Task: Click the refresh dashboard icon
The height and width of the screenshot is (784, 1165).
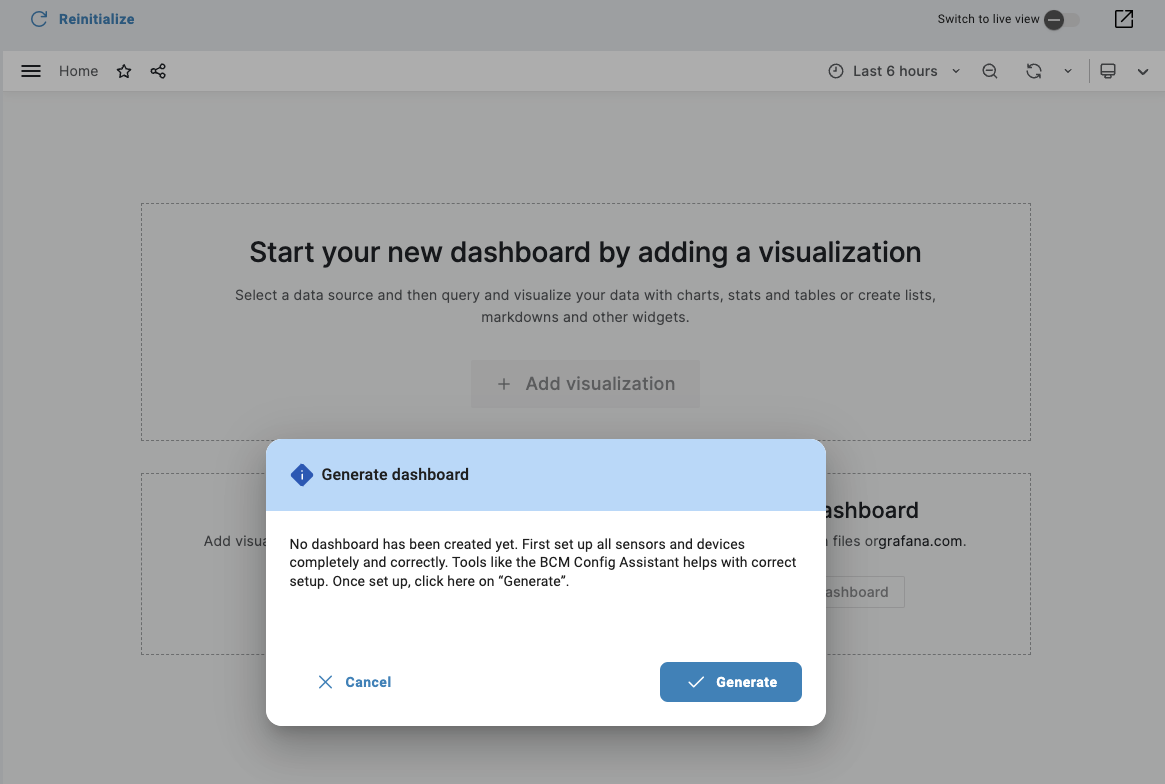Action: click(1034, 71)
